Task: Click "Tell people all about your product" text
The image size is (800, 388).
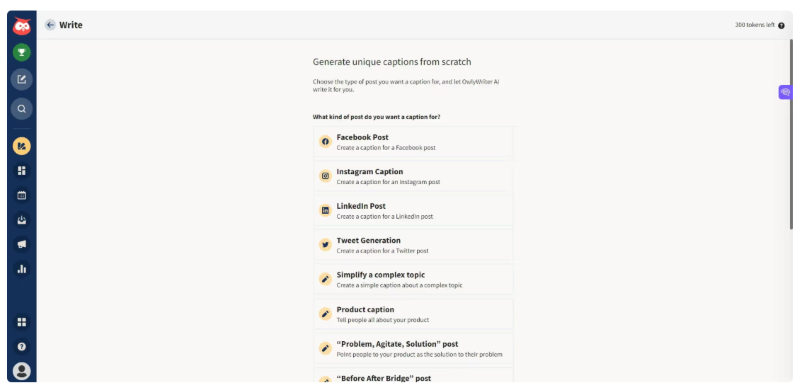Action: pyautogui.click(x=383, y=320)
